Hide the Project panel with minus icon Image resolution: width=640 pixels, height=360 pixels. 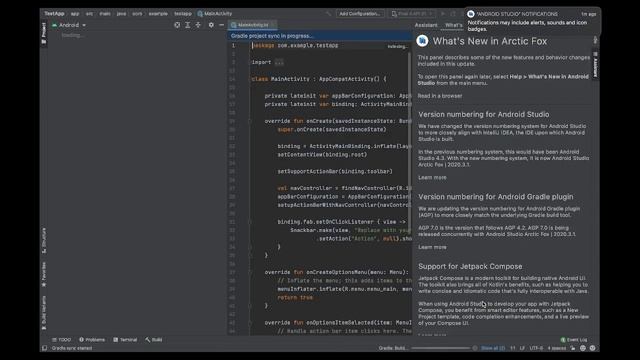click(222, 25)
